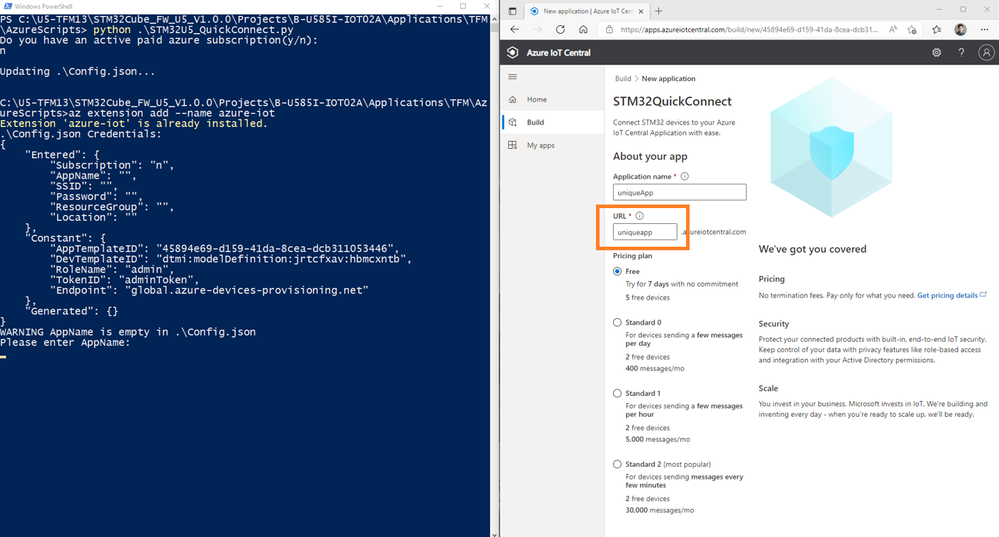Image resolution: width=999 pixels, height=537 pixels.
Task: Click the STM32QuickConnect heading
Action: tap(672, 101)
